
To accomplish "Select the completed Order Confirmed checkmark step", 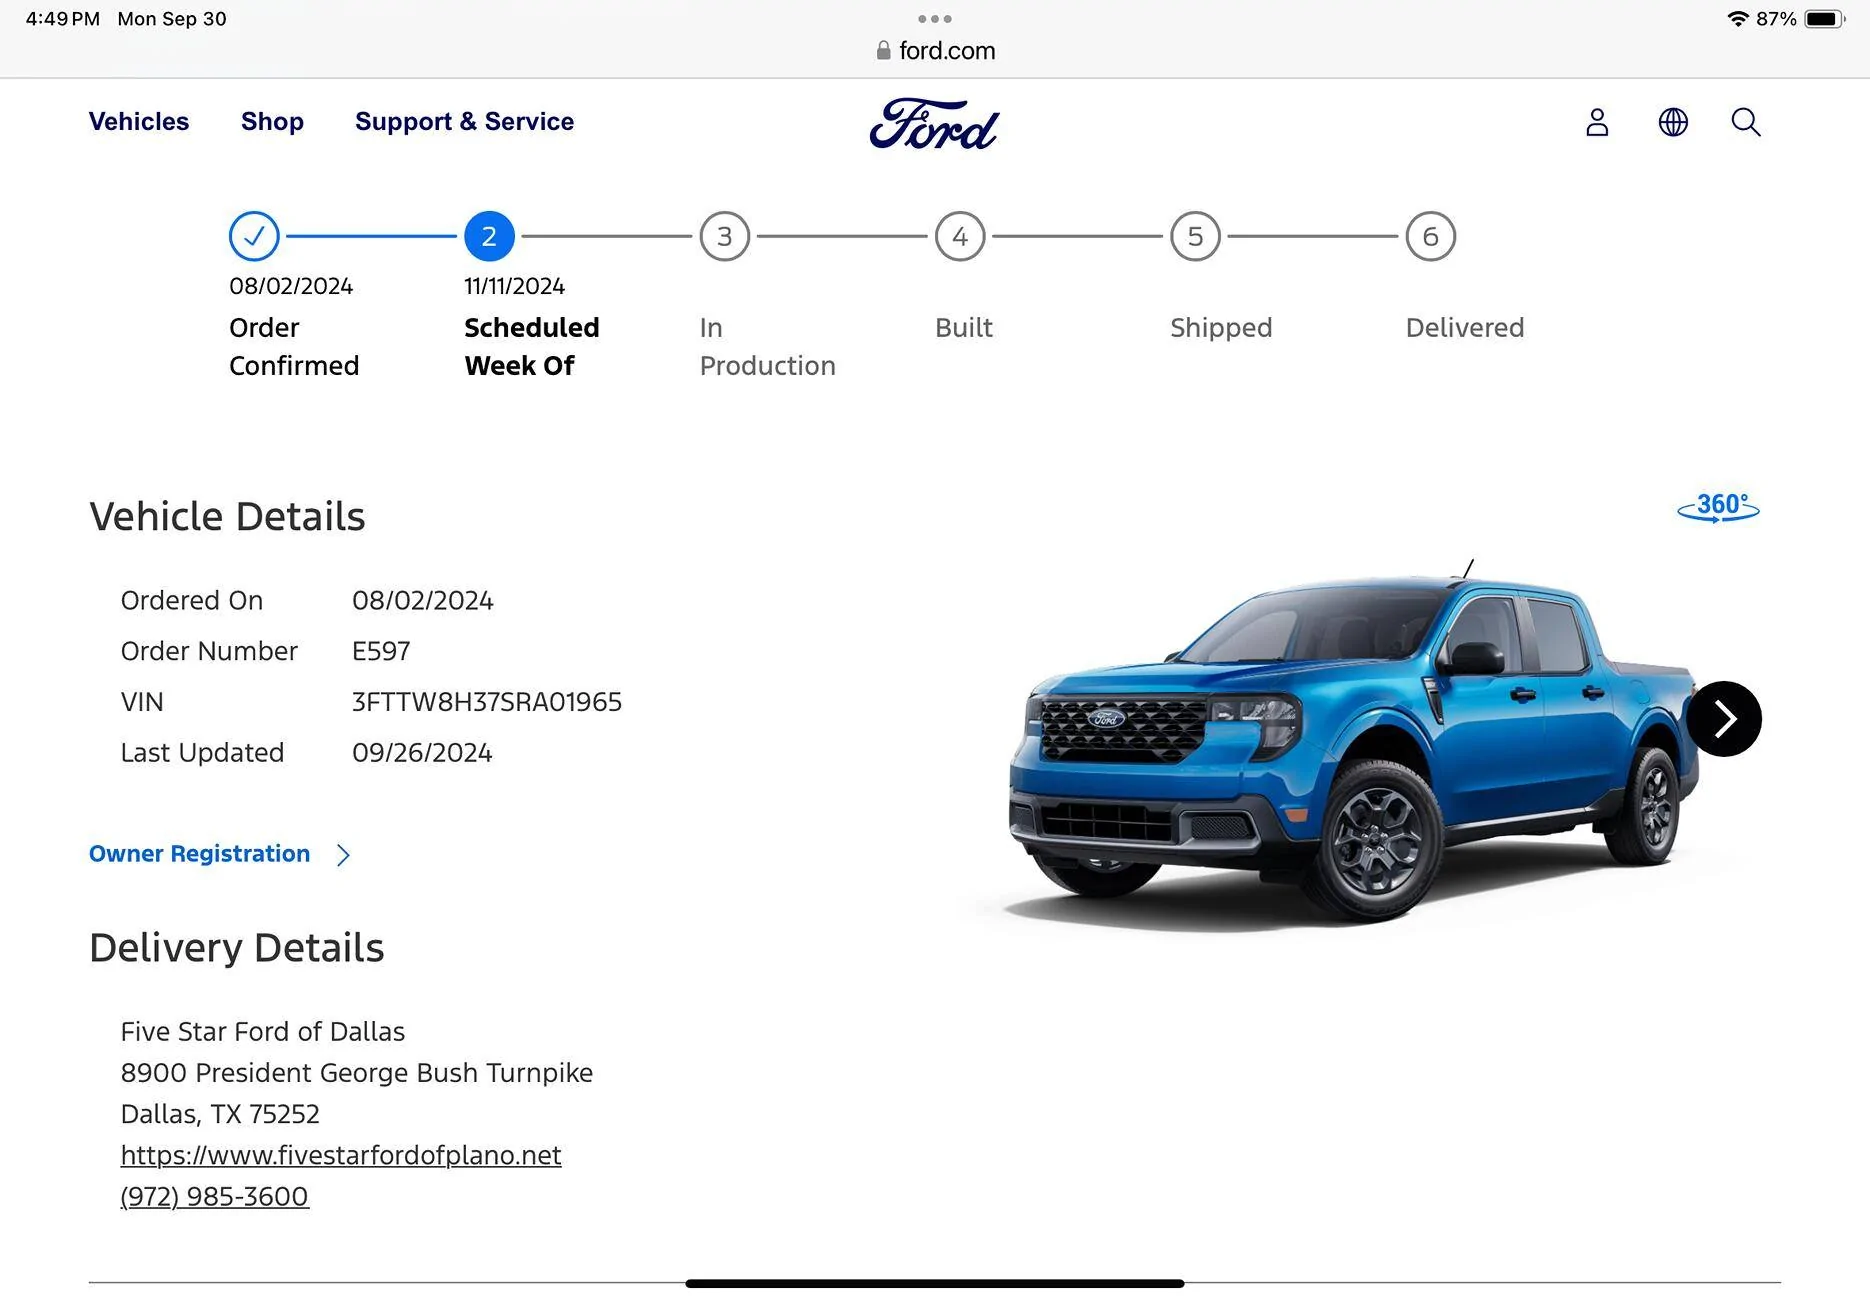I will pos(254,236).
